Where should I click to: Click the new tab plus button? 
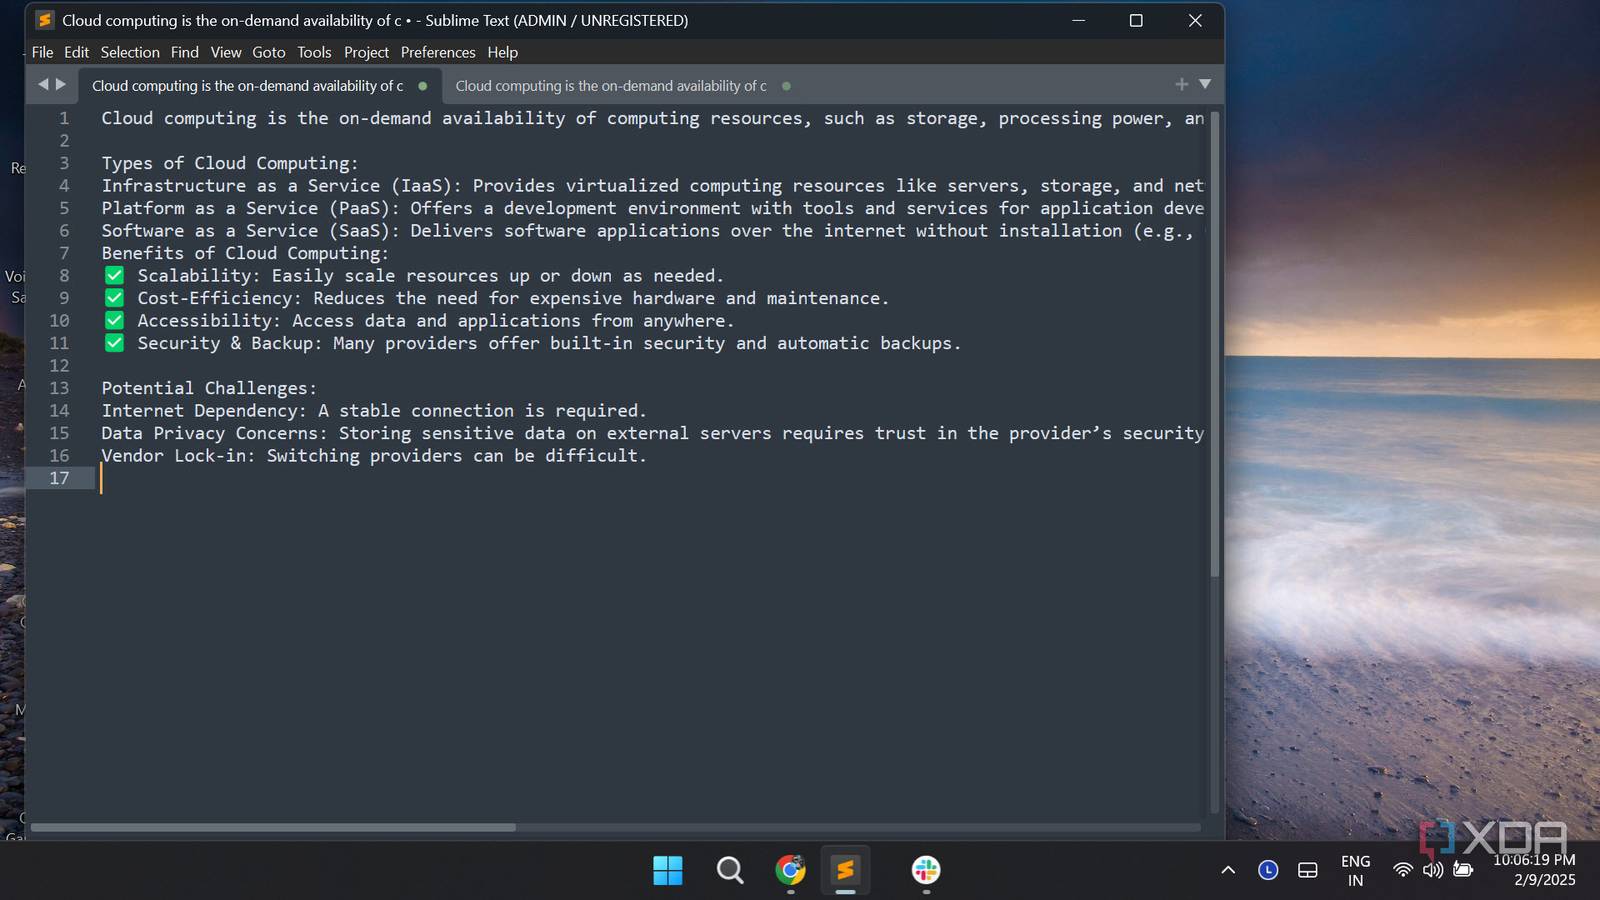tap(1181, 85)
